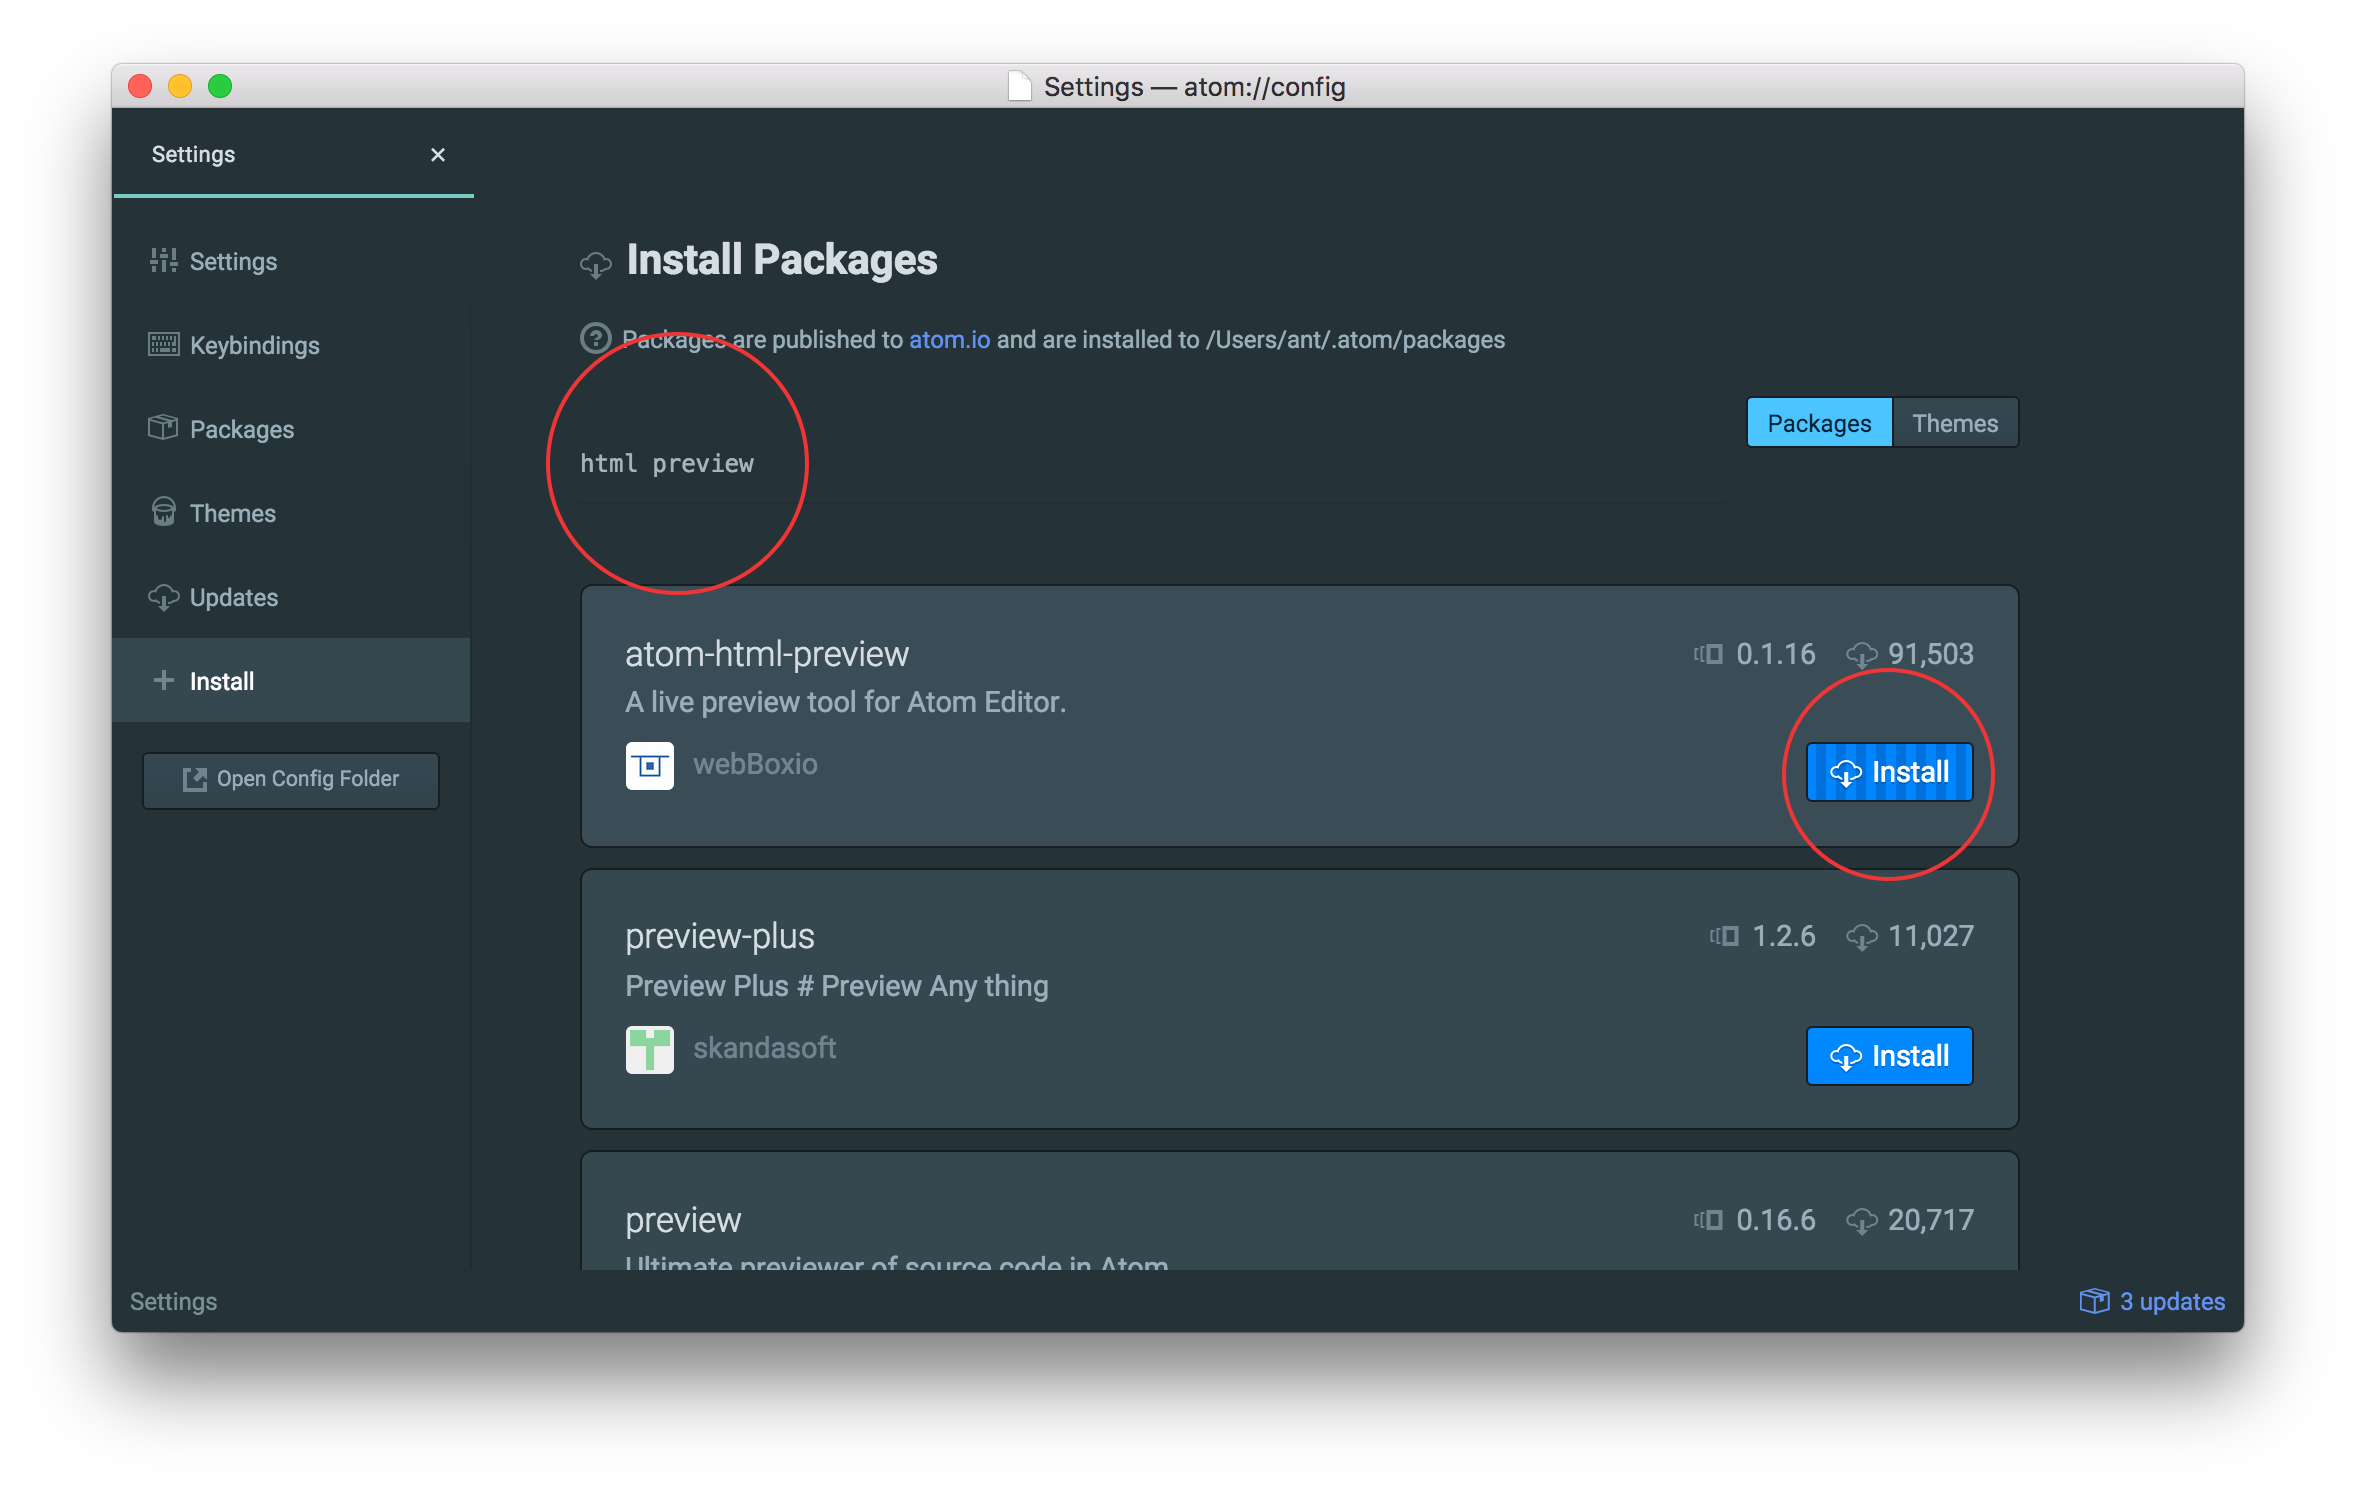Click the Install Packages heading
This screenshot has width=2356, height=1492.
(782, 261)
